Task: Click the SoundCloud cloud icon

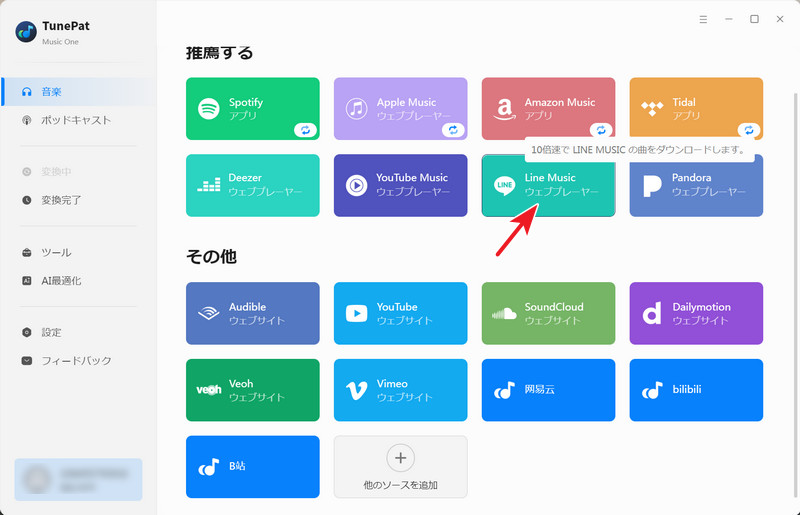Action: [x=504, y=313]
